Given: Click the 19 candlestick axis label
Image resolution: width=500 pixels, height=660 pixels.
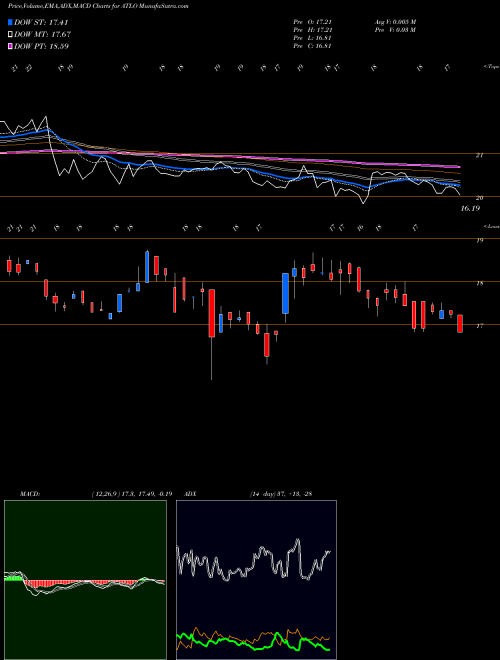Looking at the screenshot, I should (x=479, y=240).
